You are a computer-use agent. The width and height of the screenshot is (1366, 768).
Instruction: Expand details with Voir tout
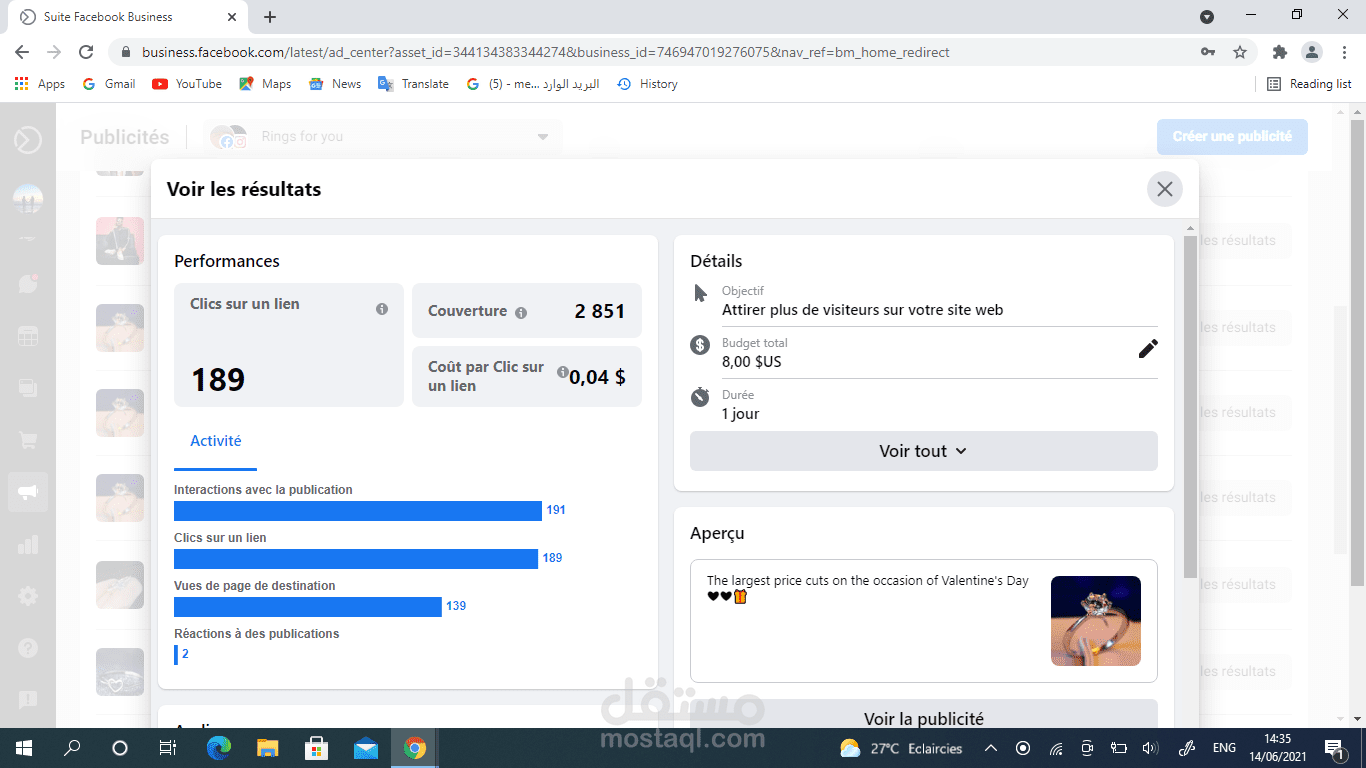click(924, 451)
